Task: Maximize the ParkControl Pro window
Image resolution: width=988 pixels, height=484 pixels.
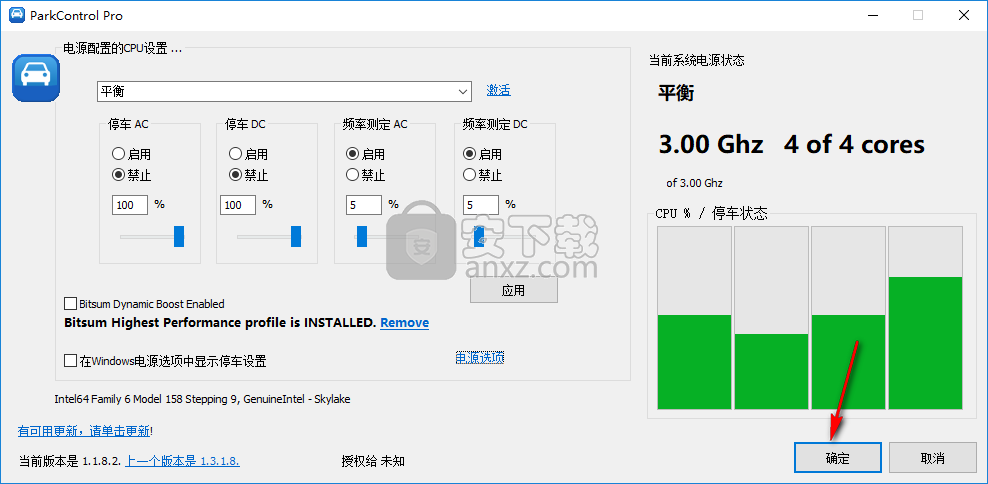Action: coord(918,16)
